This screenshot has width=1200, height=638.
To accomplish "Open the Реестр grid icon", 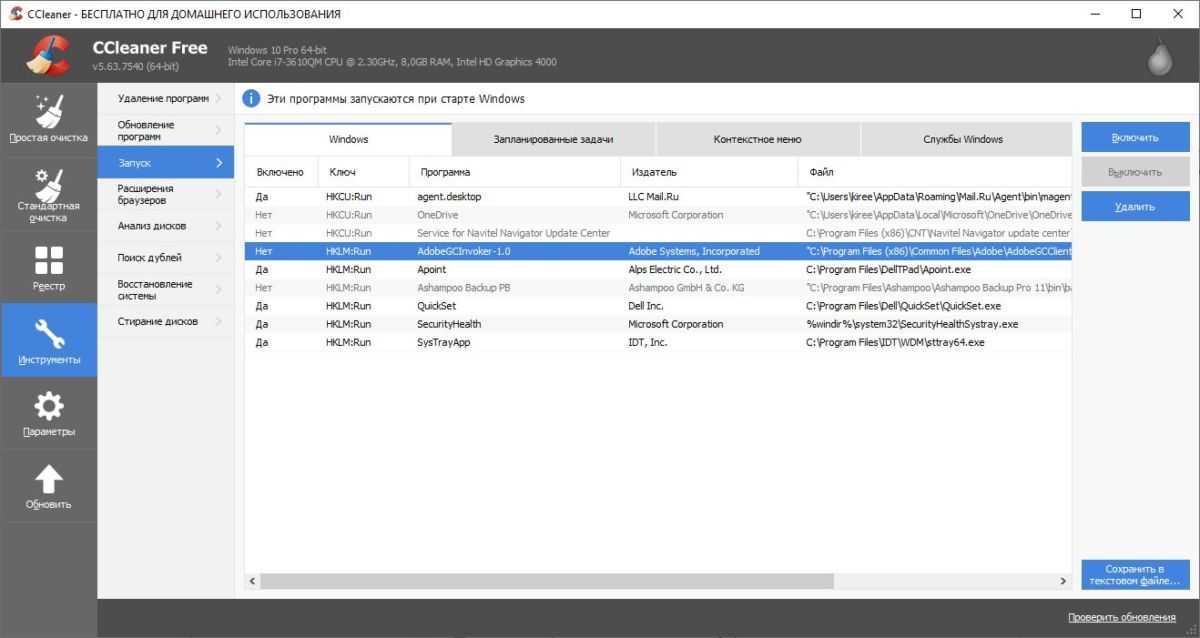I will point(48,260).
